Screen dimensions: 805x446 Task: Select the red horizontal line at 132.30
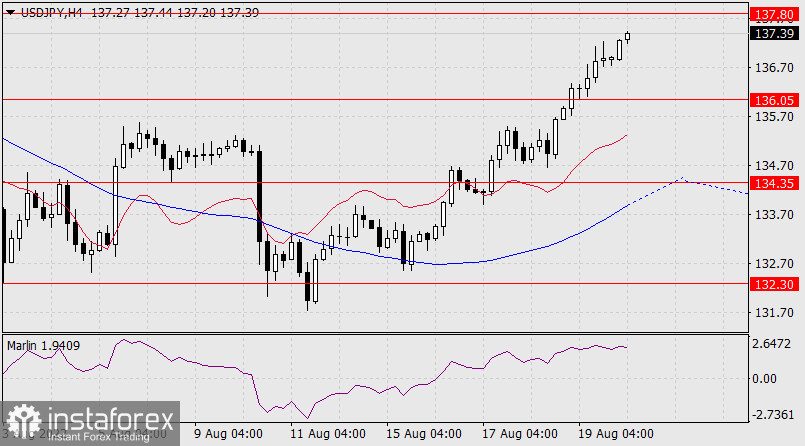(375, 283)
